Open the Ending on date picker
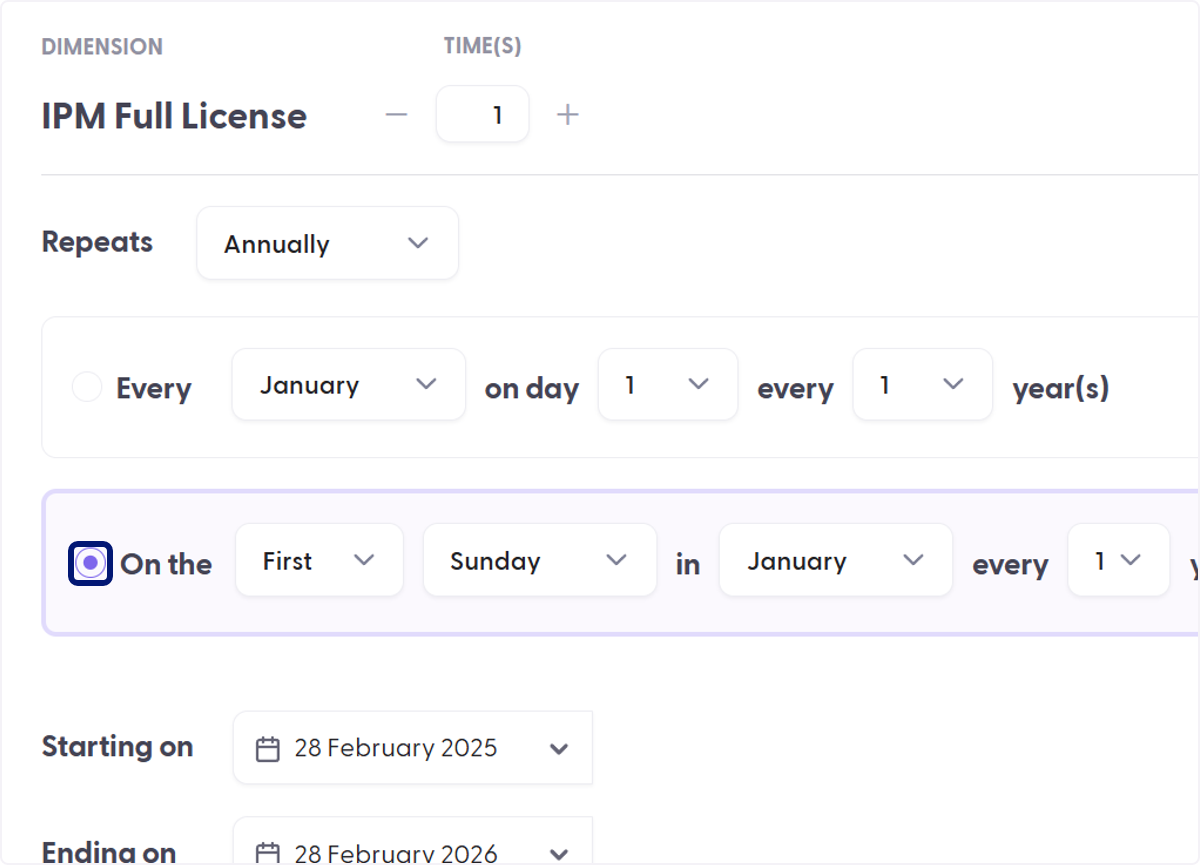The image size is (1200, 865). [413, 841]
